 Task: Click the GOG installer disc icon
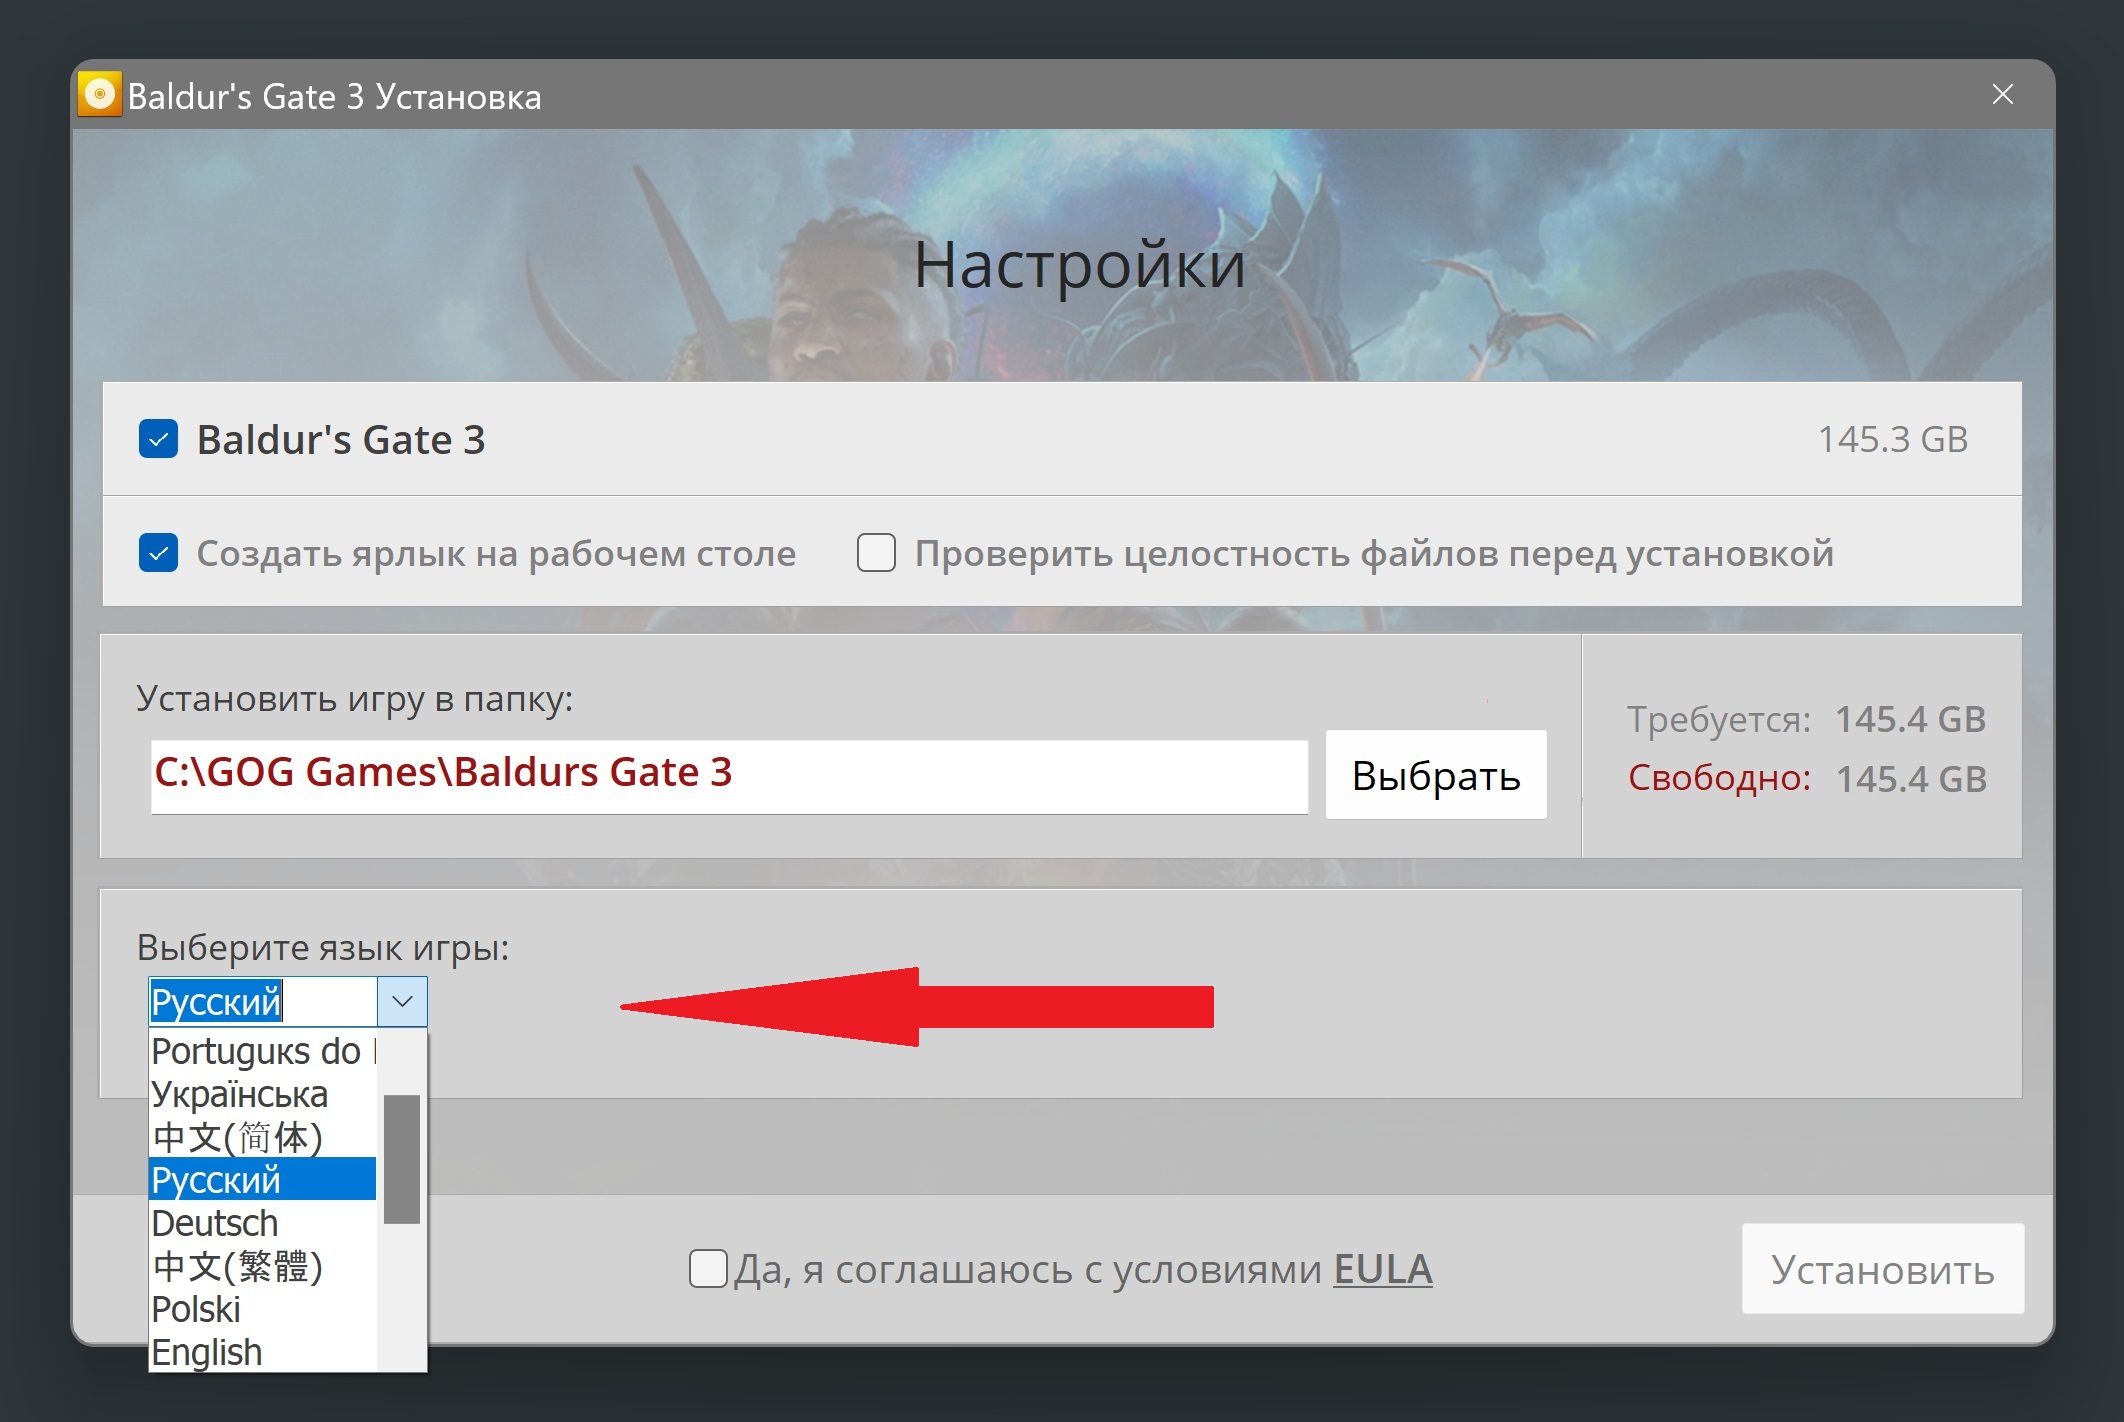[x=99, y=95]
